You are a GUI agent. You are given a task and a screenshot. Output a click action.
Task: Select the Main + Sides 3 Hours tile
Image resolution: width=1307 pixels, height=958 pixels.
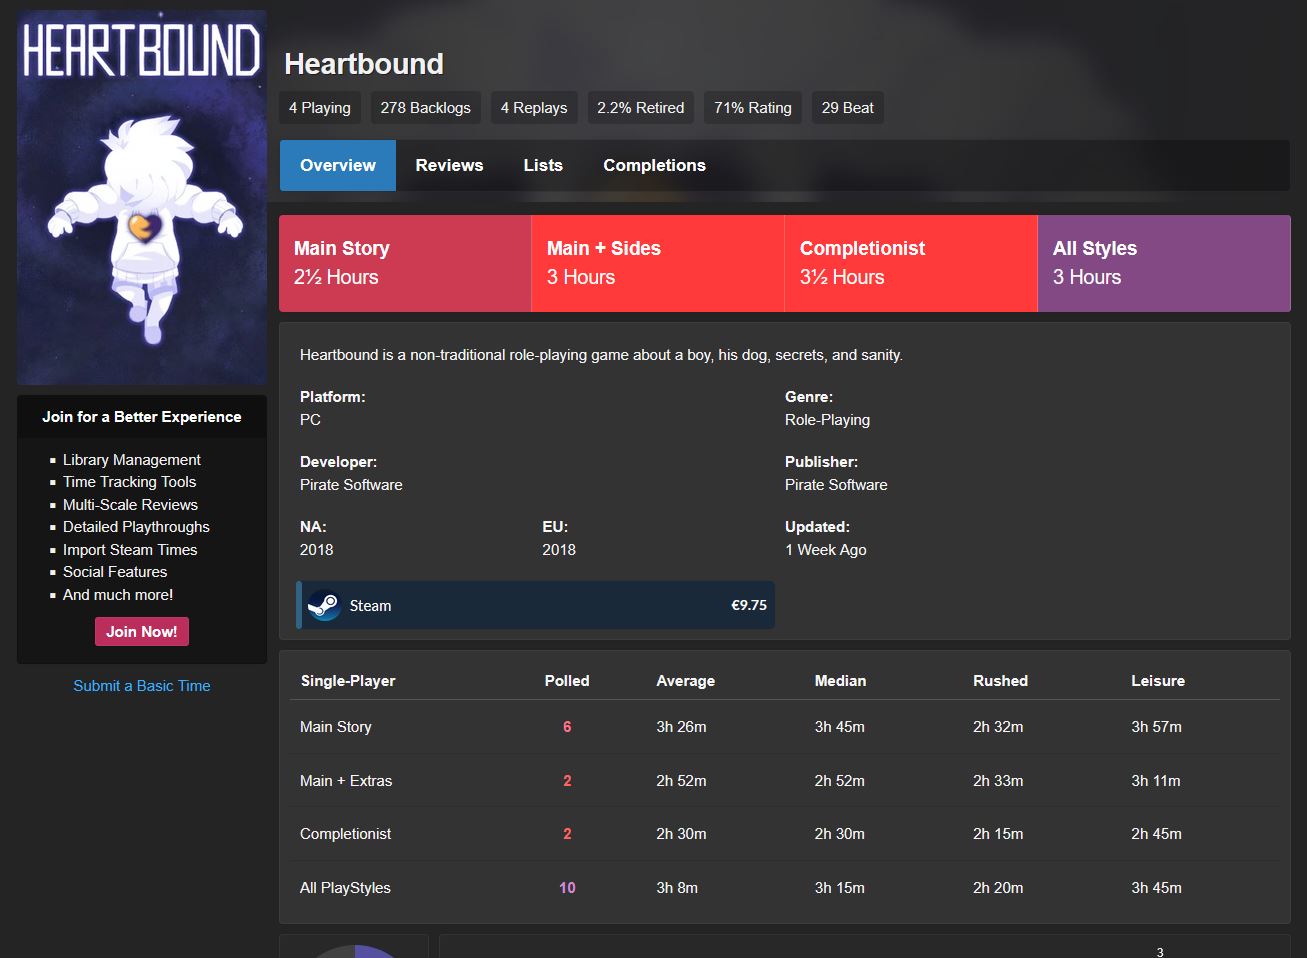658,263
